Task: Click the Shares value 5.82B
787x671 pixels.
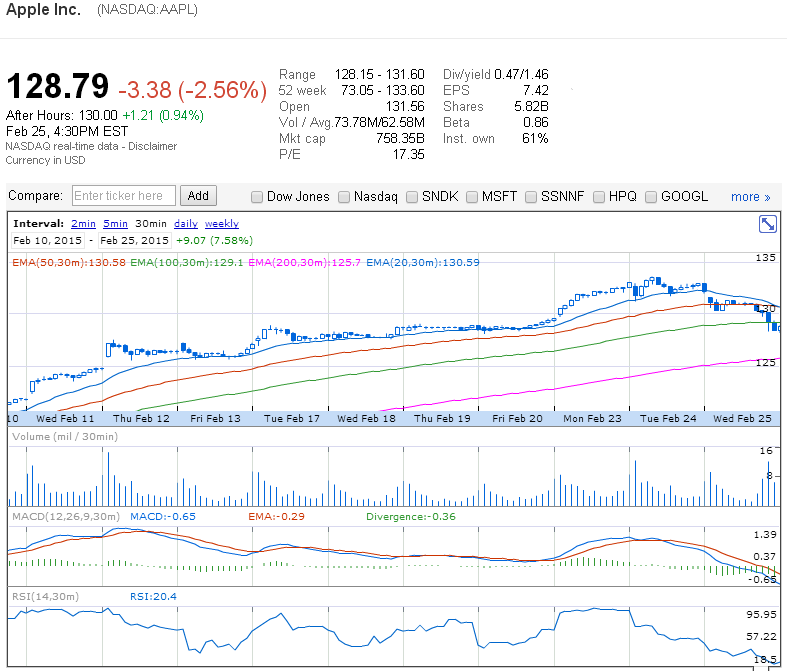Action: tap(531, 106)
